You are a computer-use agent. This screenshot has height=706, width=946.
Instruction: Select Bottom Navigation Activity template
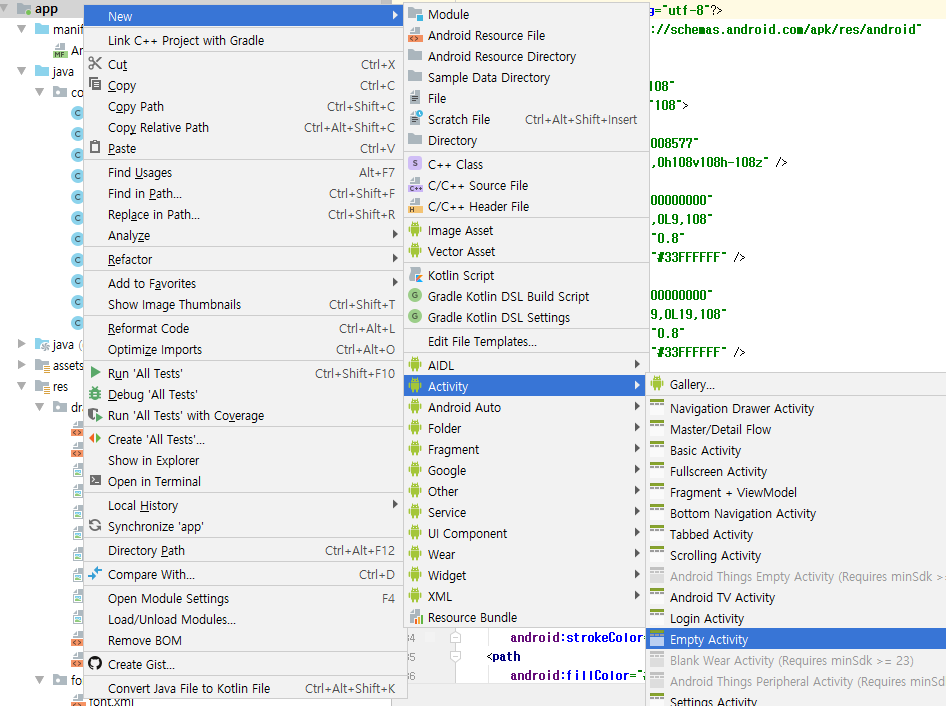(796, 514)
